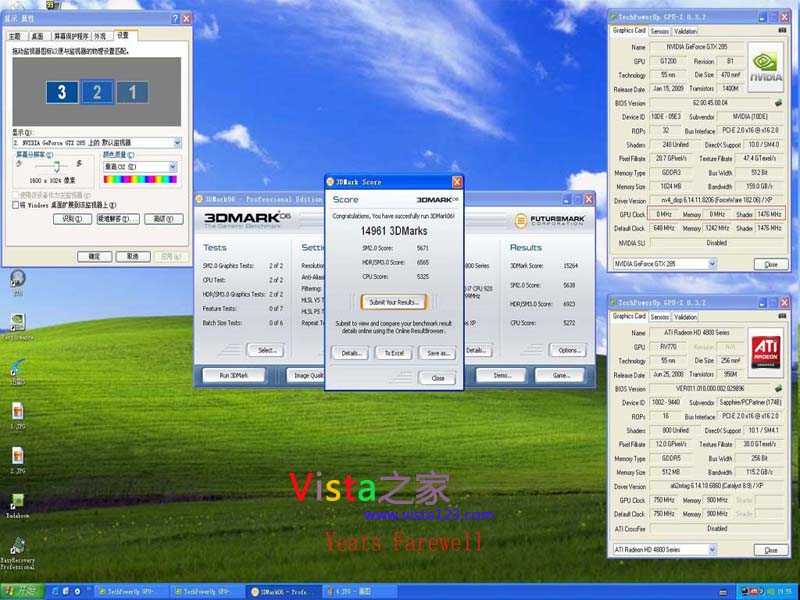Click the BIOS save icon in GeForce GPU-Z window
The height and width of the screenshot is (600, 800).
(x=779, y=103)
